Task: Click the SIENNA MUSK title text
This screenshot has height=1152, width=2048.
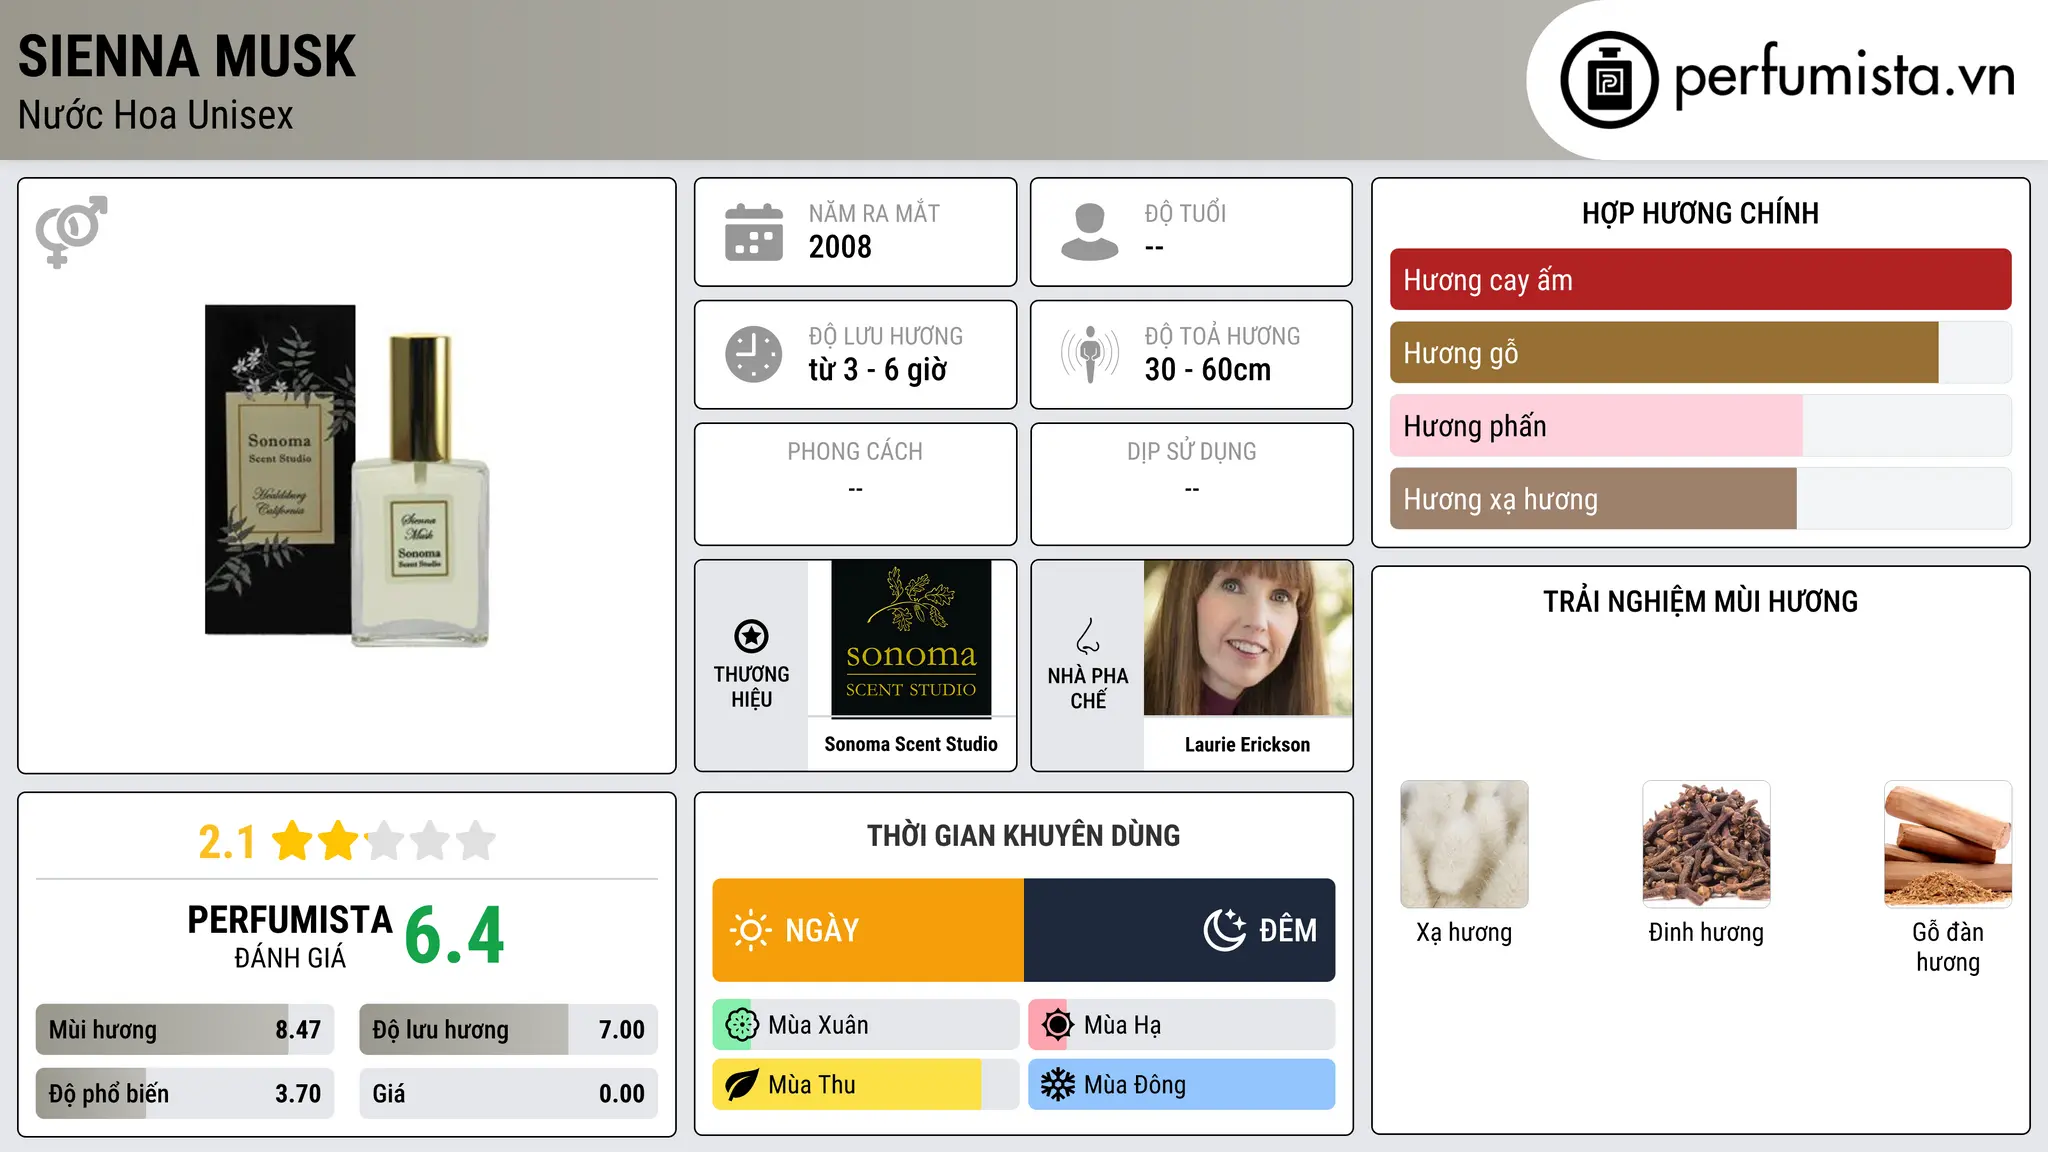Action: [x=187, y=56]
